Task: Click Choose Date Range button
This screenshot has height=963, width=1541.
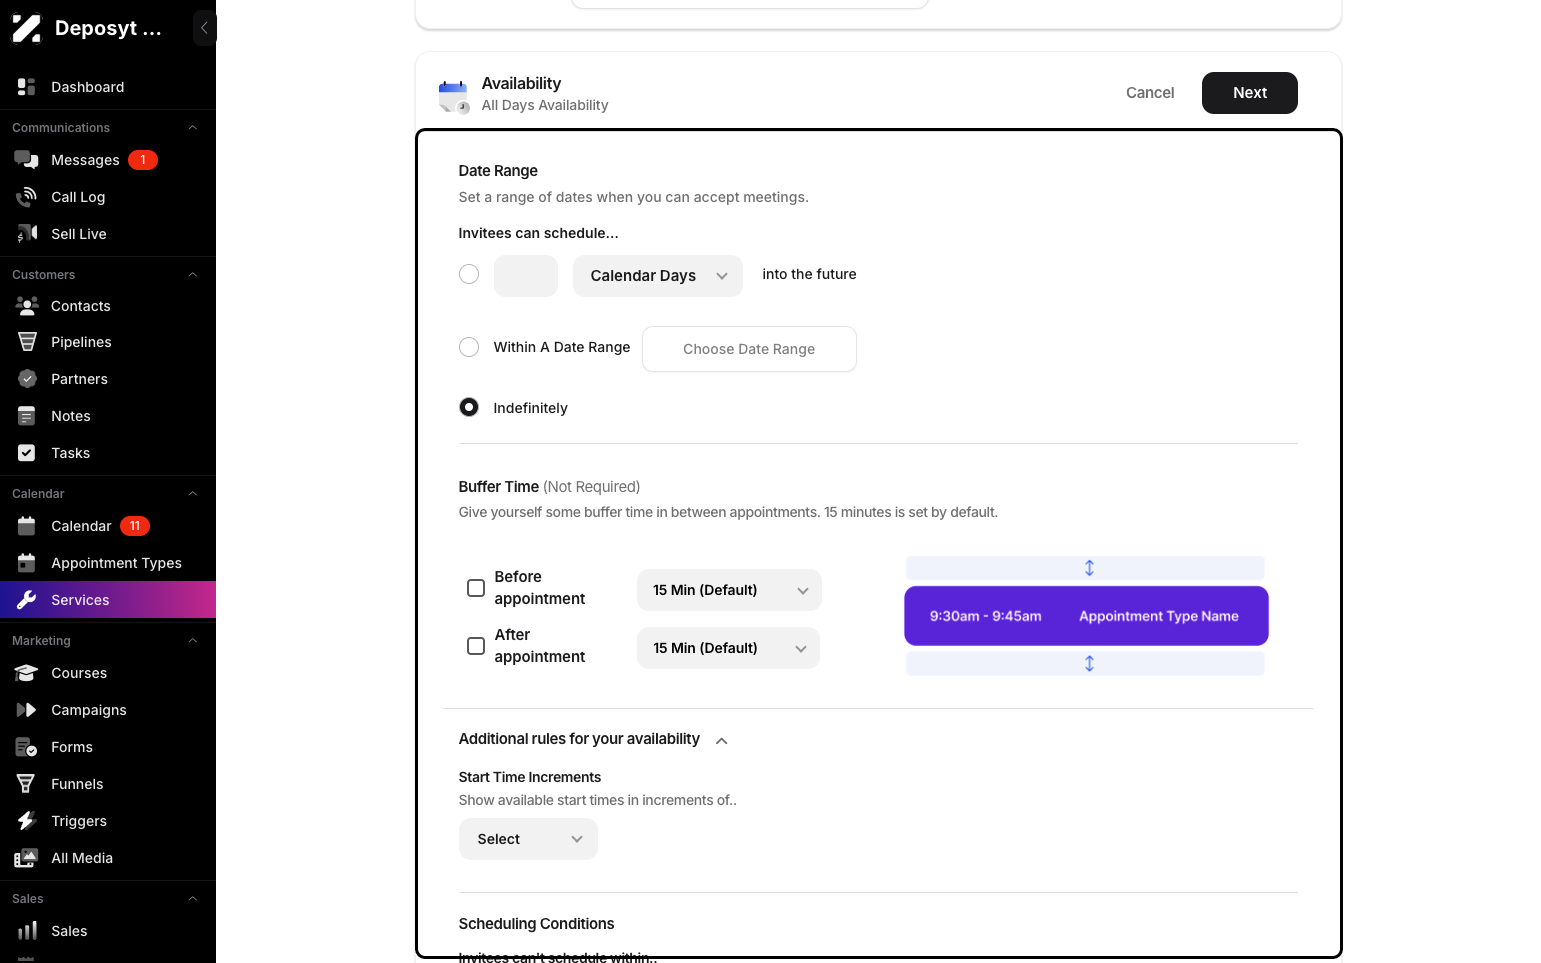Action: click(x=749, y=349)
